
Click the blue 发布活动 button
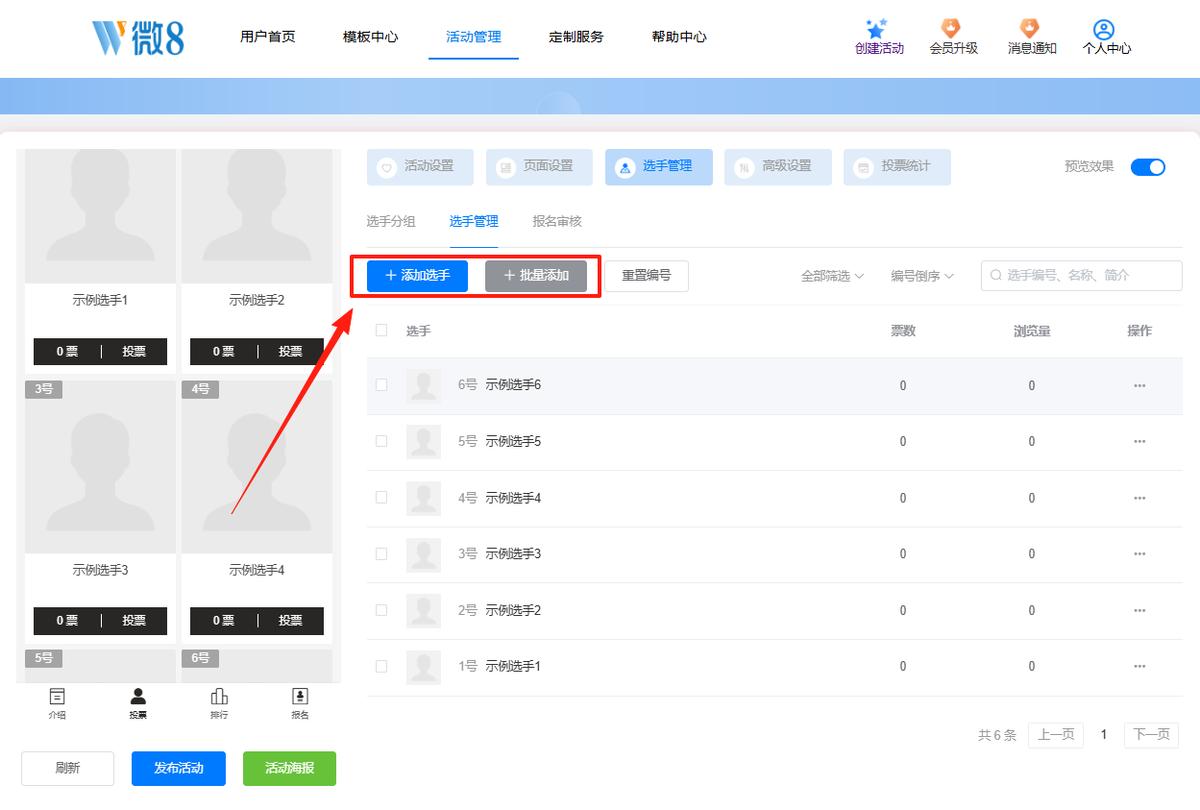(178, 768)
